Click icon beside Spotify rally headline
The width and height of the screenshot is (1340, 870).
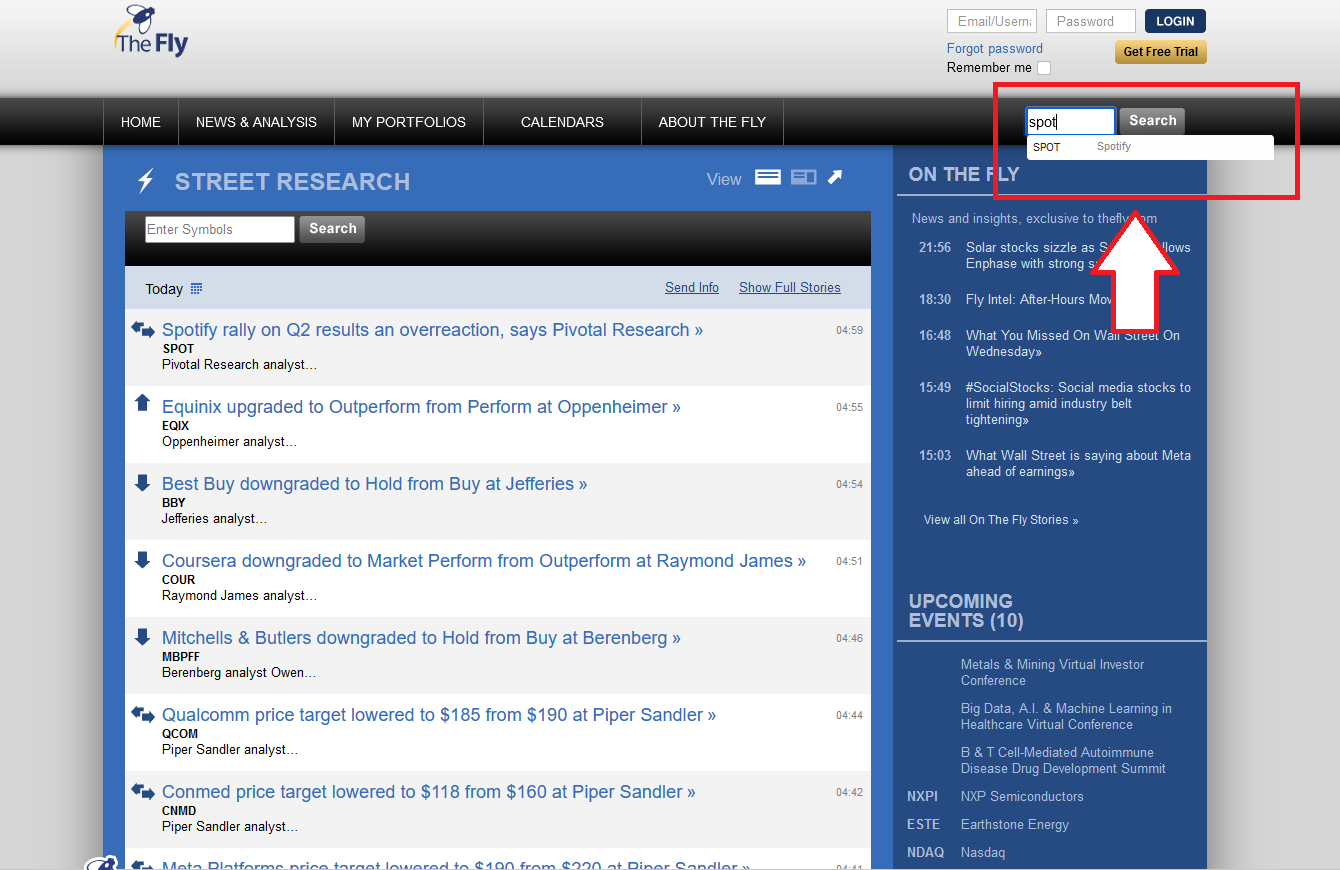tap(143, 329)
